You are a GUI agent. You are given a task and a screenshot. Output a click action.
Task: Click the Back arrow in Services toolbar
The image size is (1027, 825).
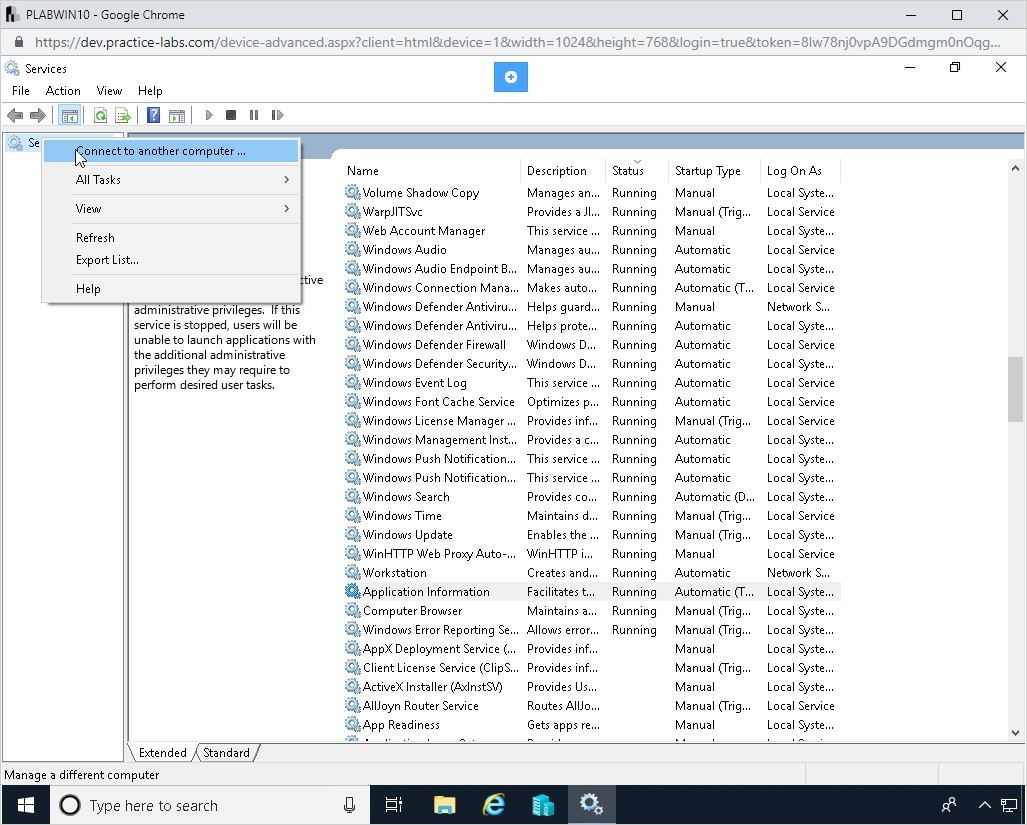pos(15,115)
